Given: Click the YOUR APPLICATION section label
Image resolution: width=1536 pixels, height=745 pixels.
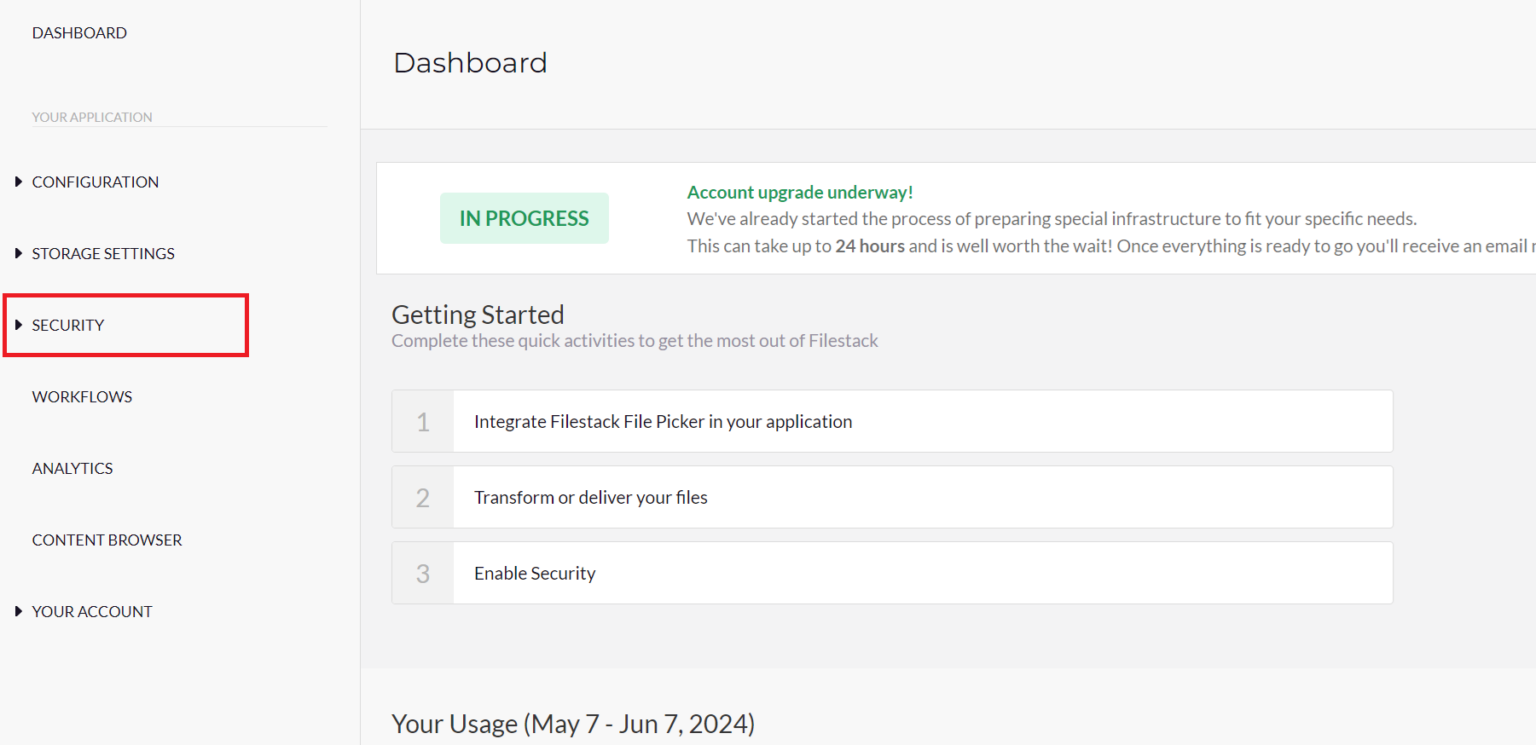Looking at the screenshot, I should point(92,116).
